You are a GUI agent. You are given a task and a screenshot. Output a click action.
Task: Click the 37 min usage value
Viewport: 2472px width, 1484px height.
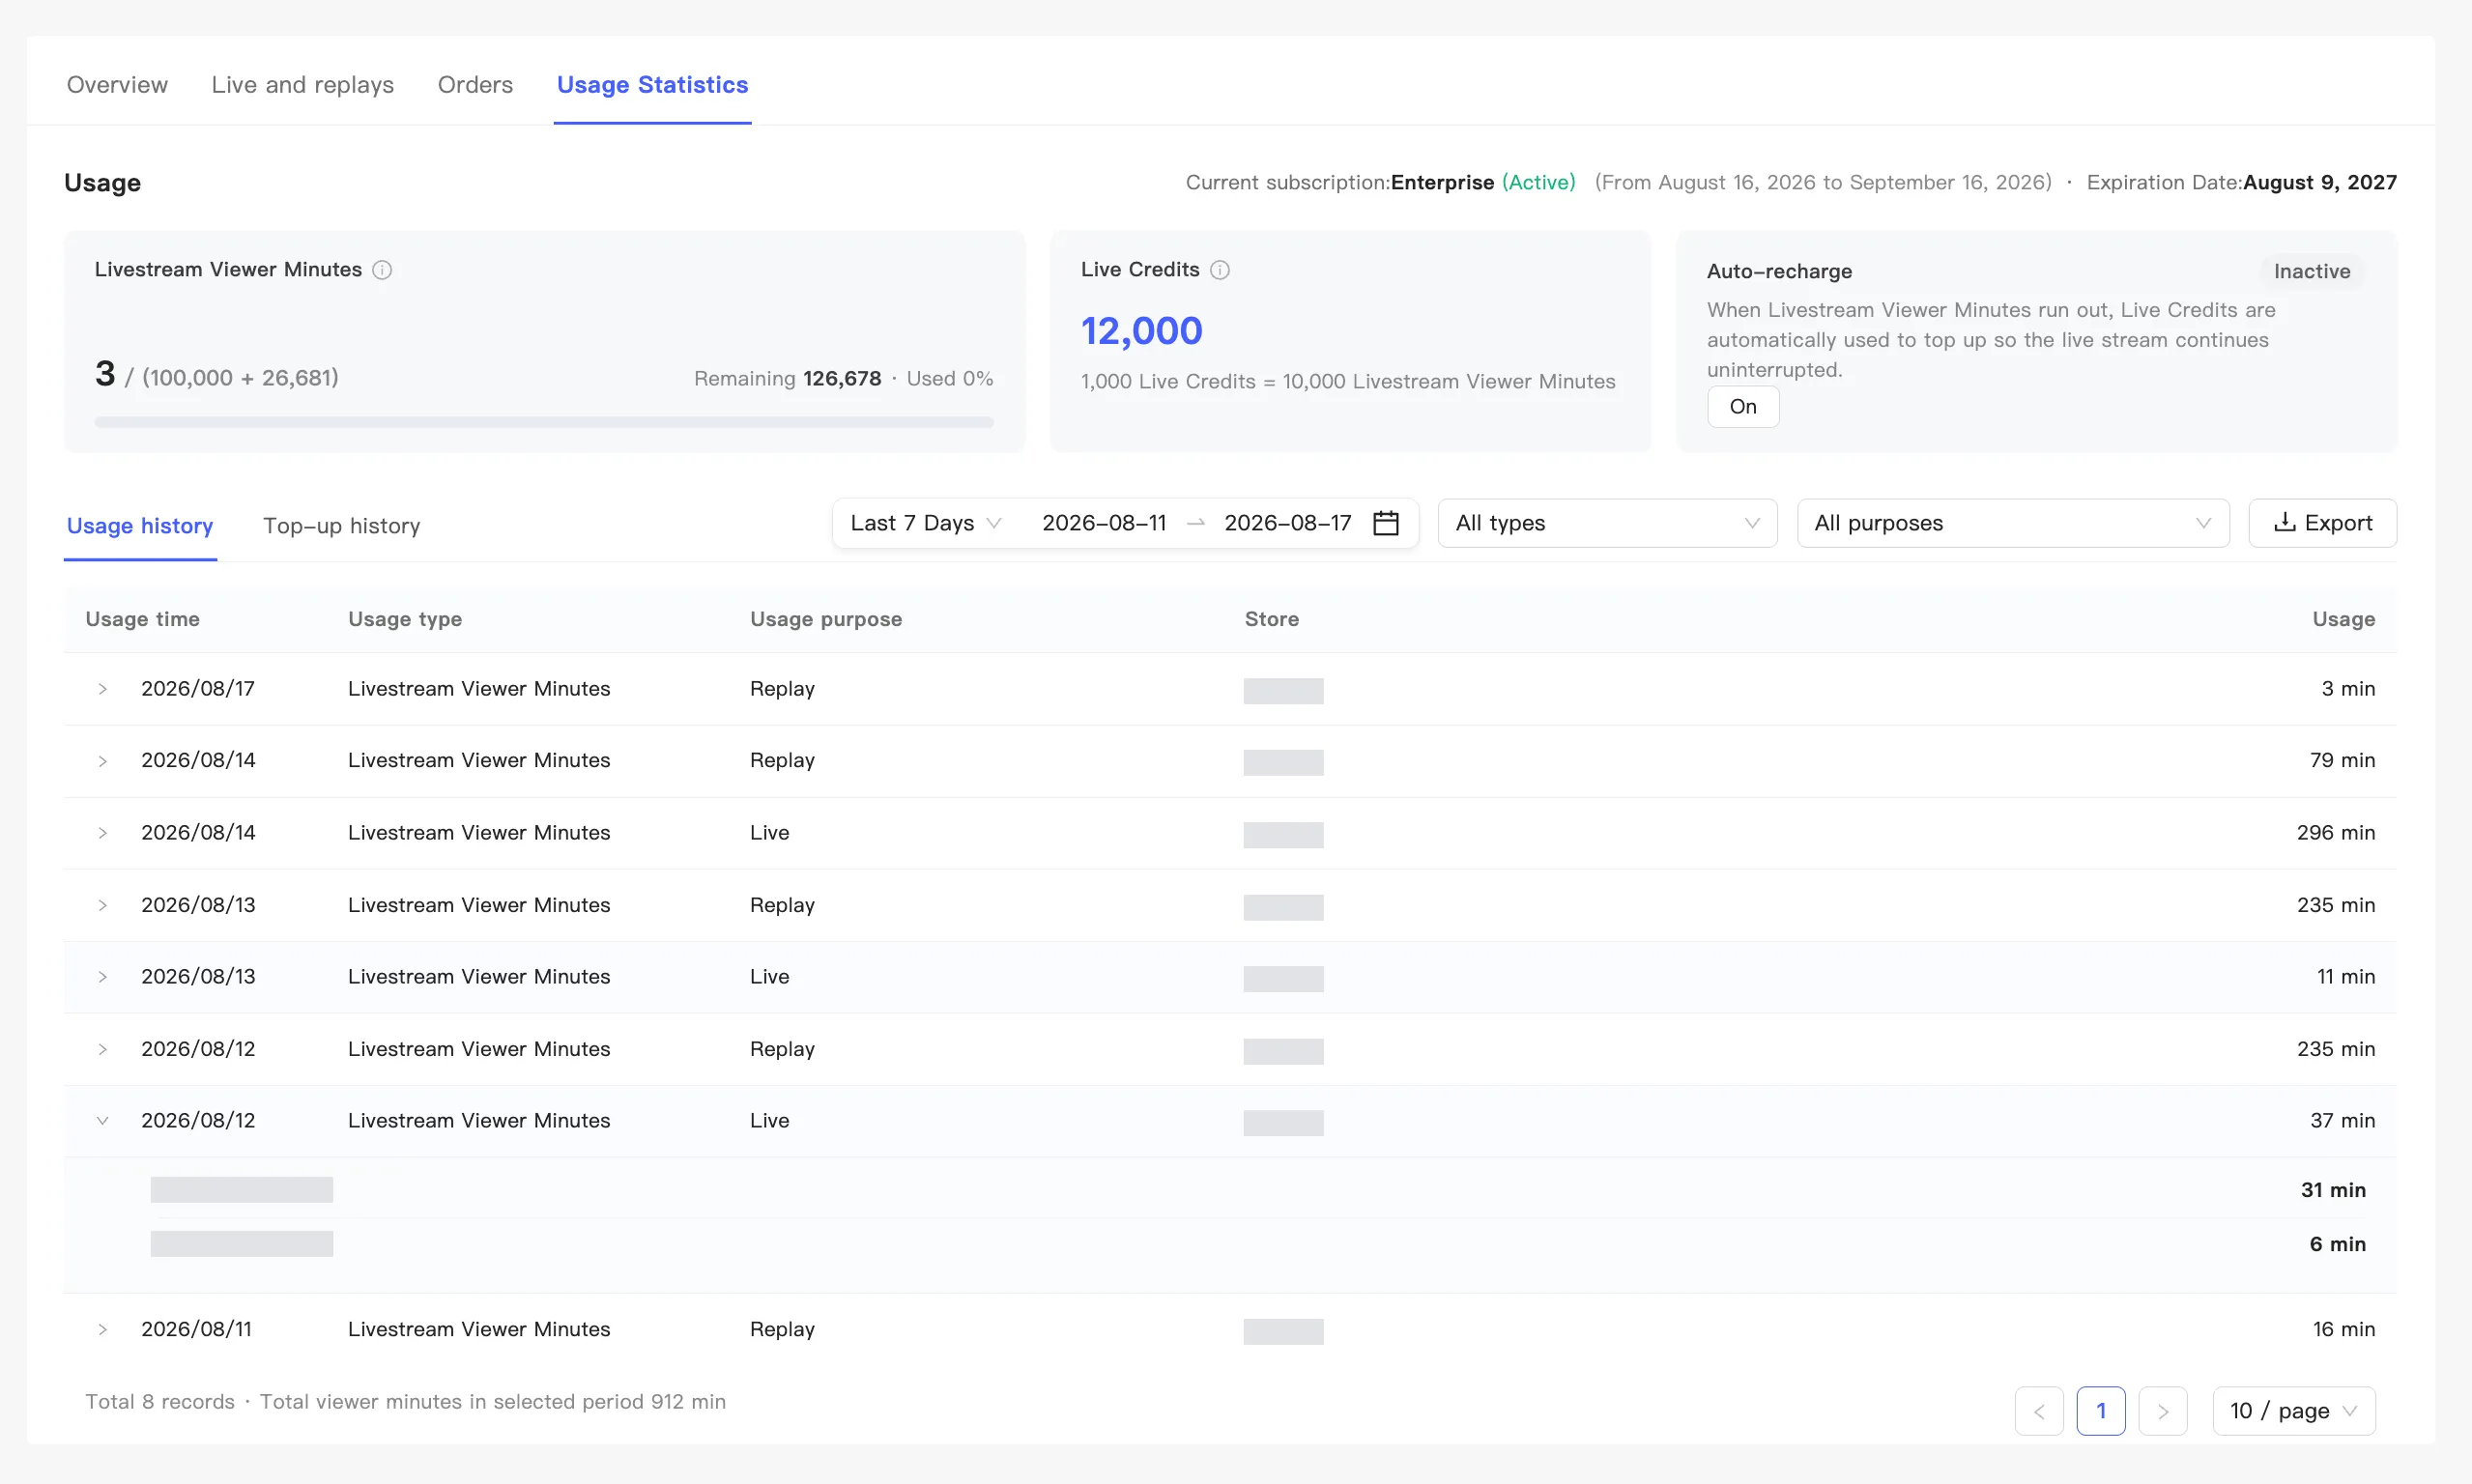point(2342,1121)
